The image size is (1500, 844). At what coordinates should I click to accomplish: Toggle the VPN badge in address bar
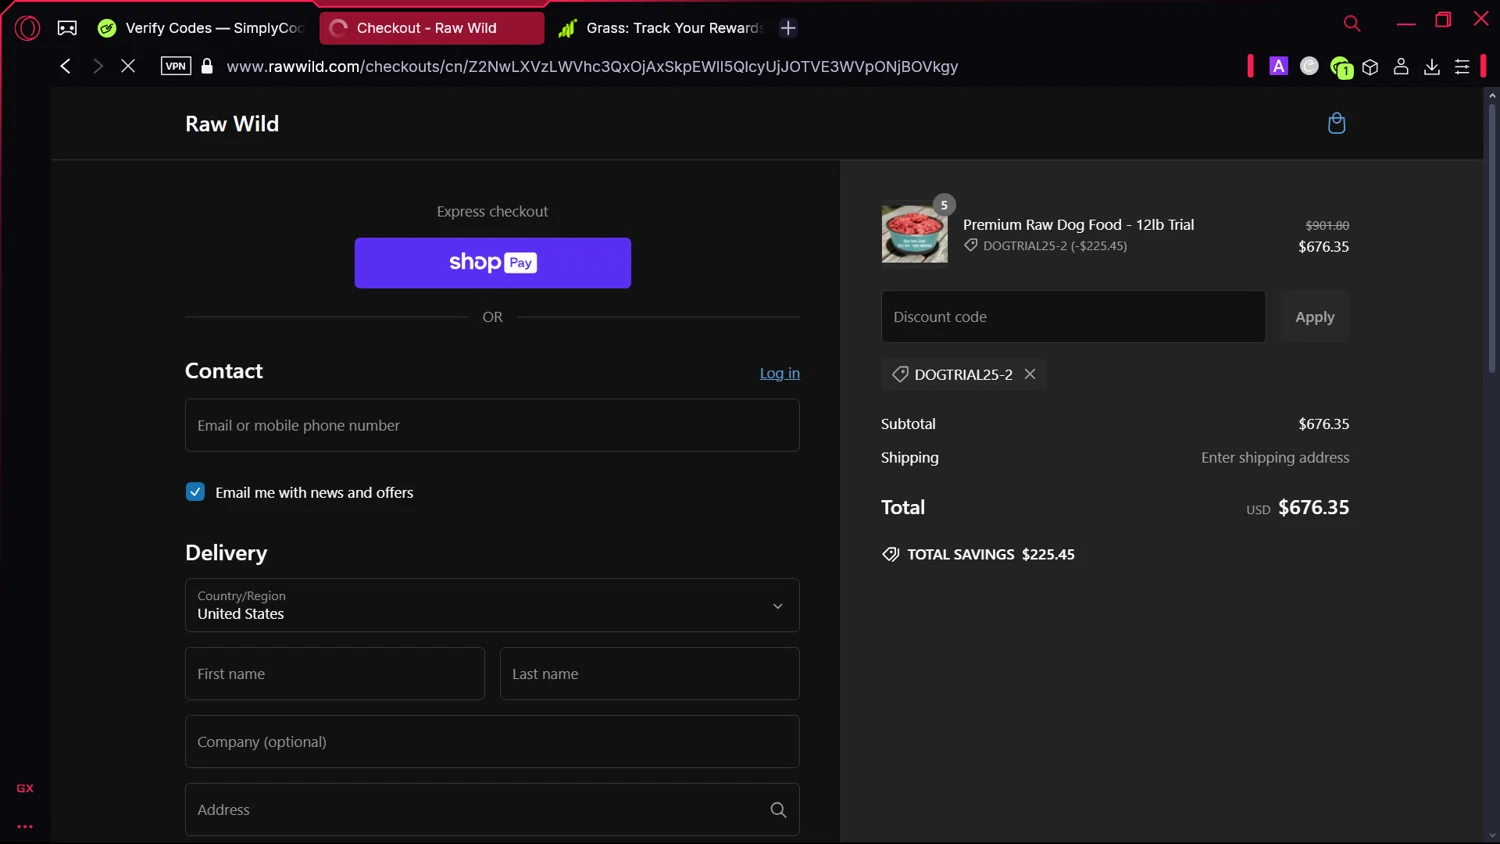point(176,66)
